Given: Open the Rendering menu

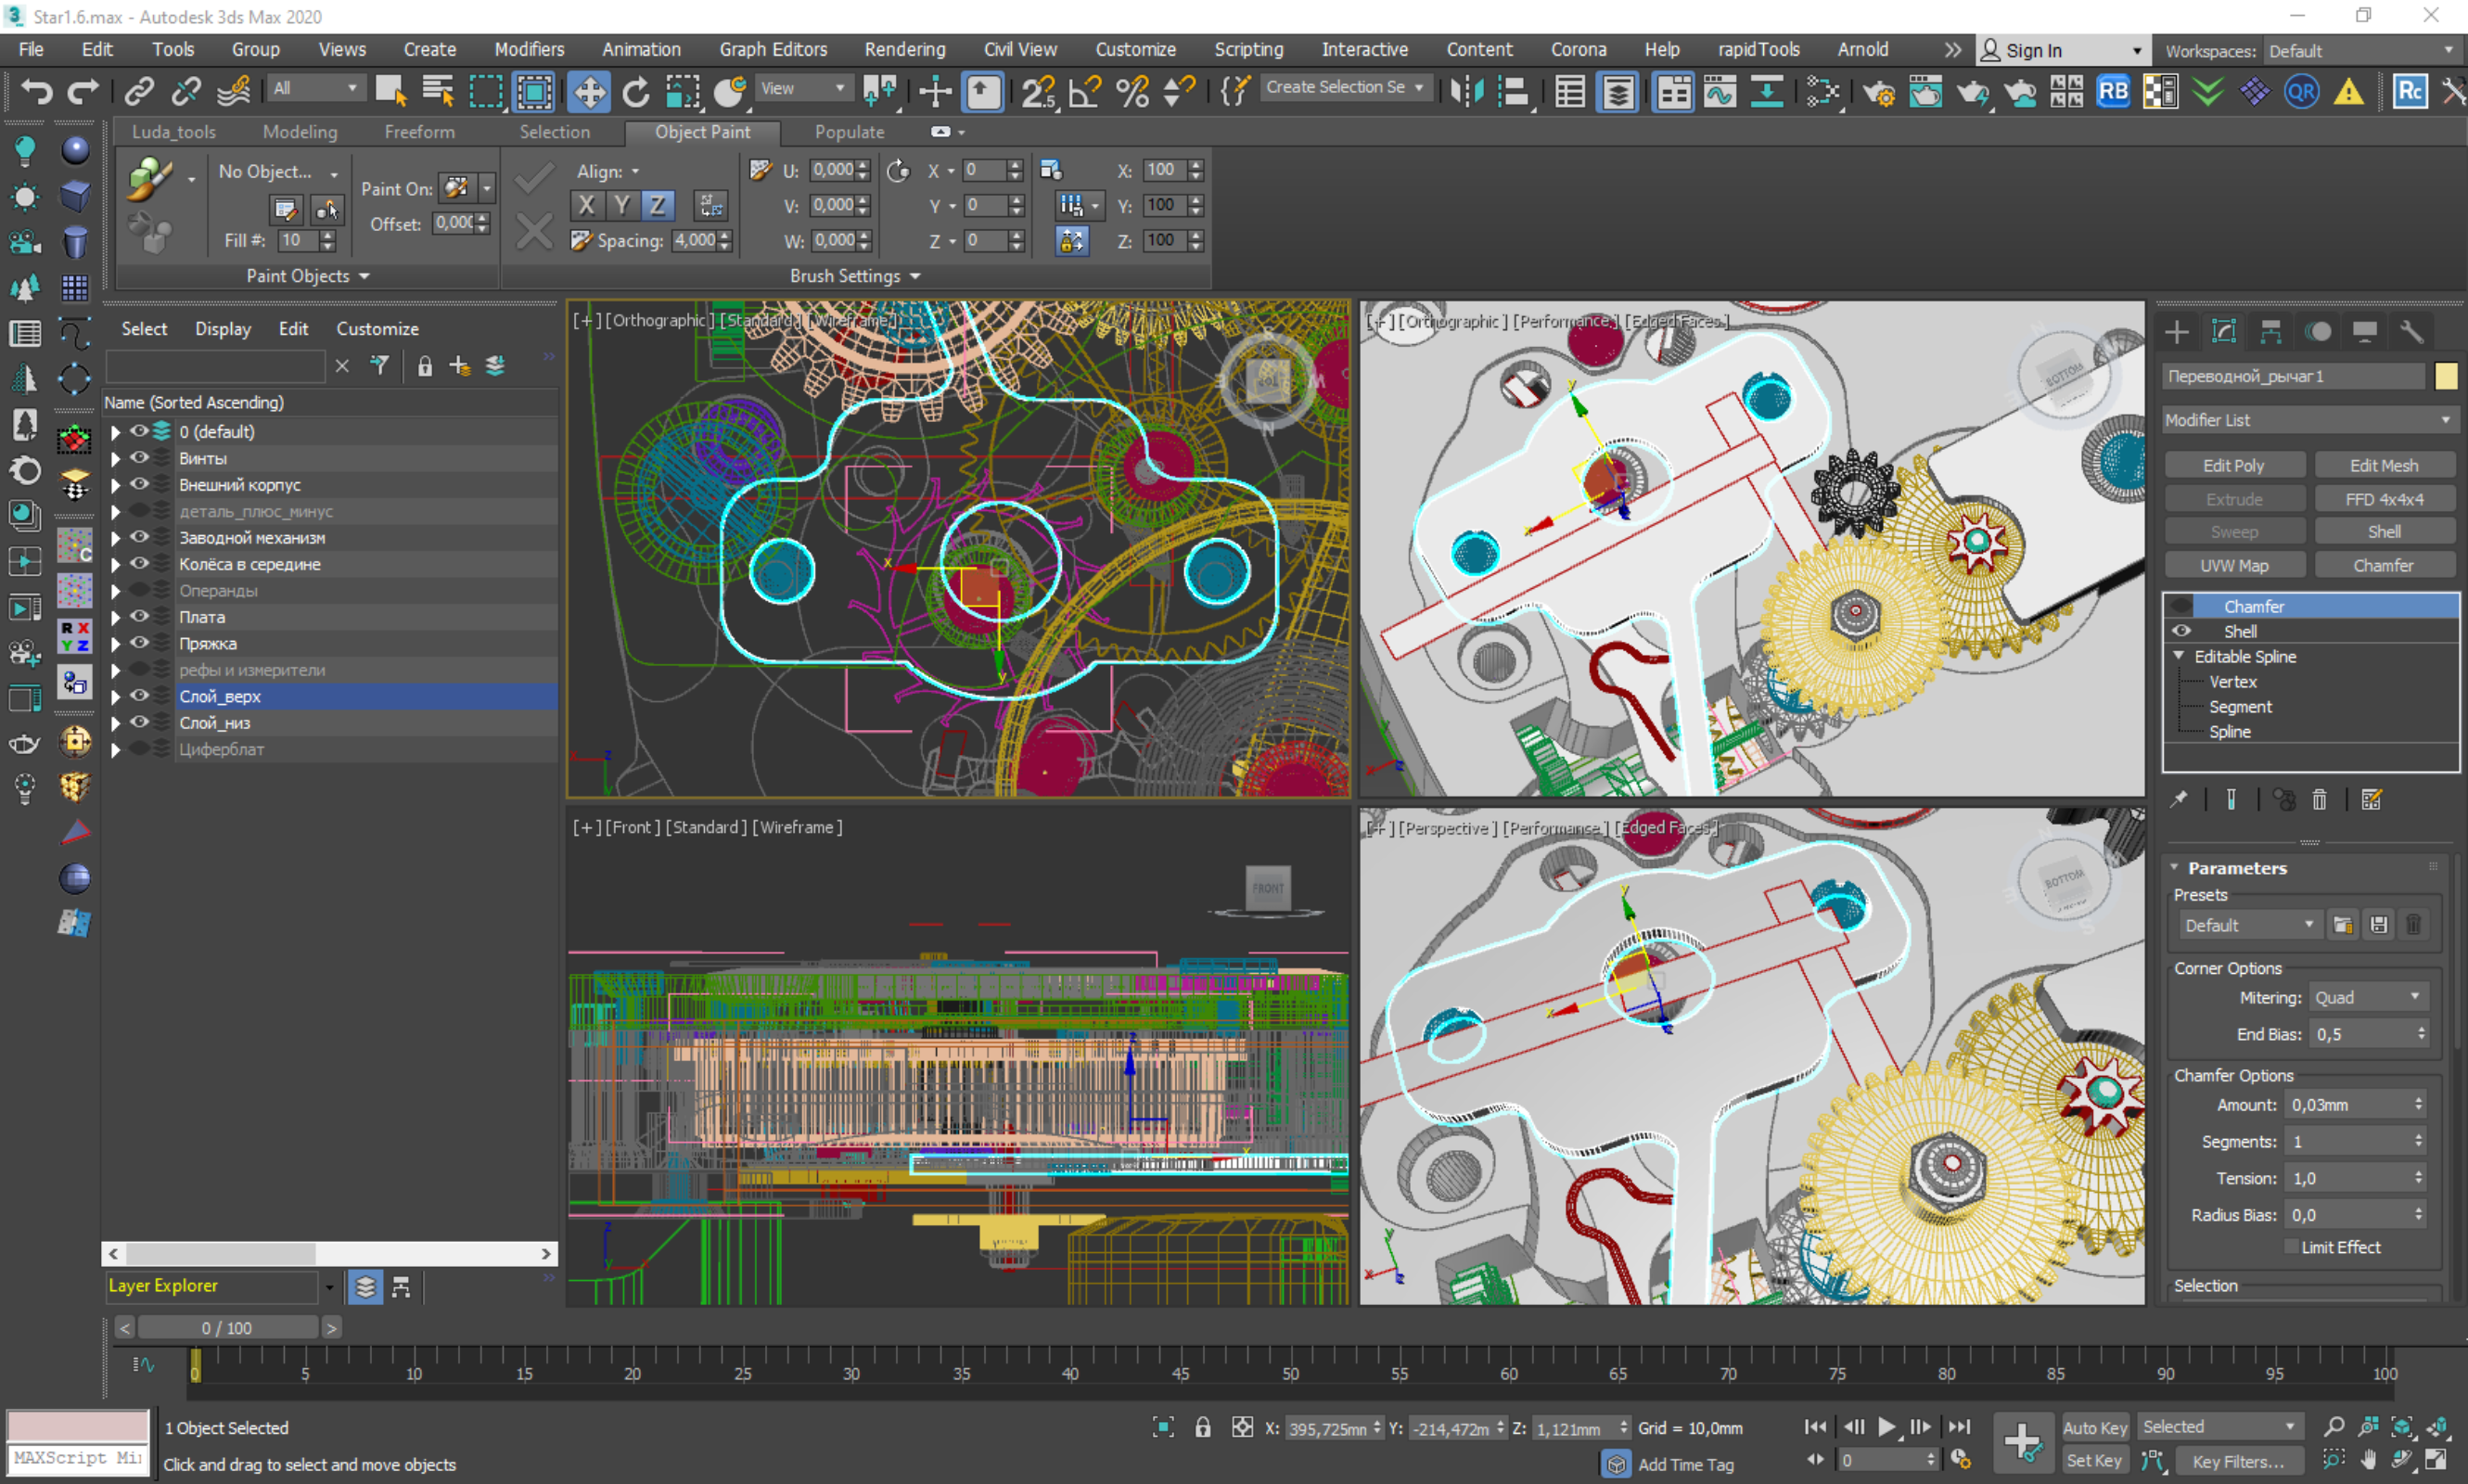Looking at the screenshot, I should pyautogui.click(x=905, y=49).
